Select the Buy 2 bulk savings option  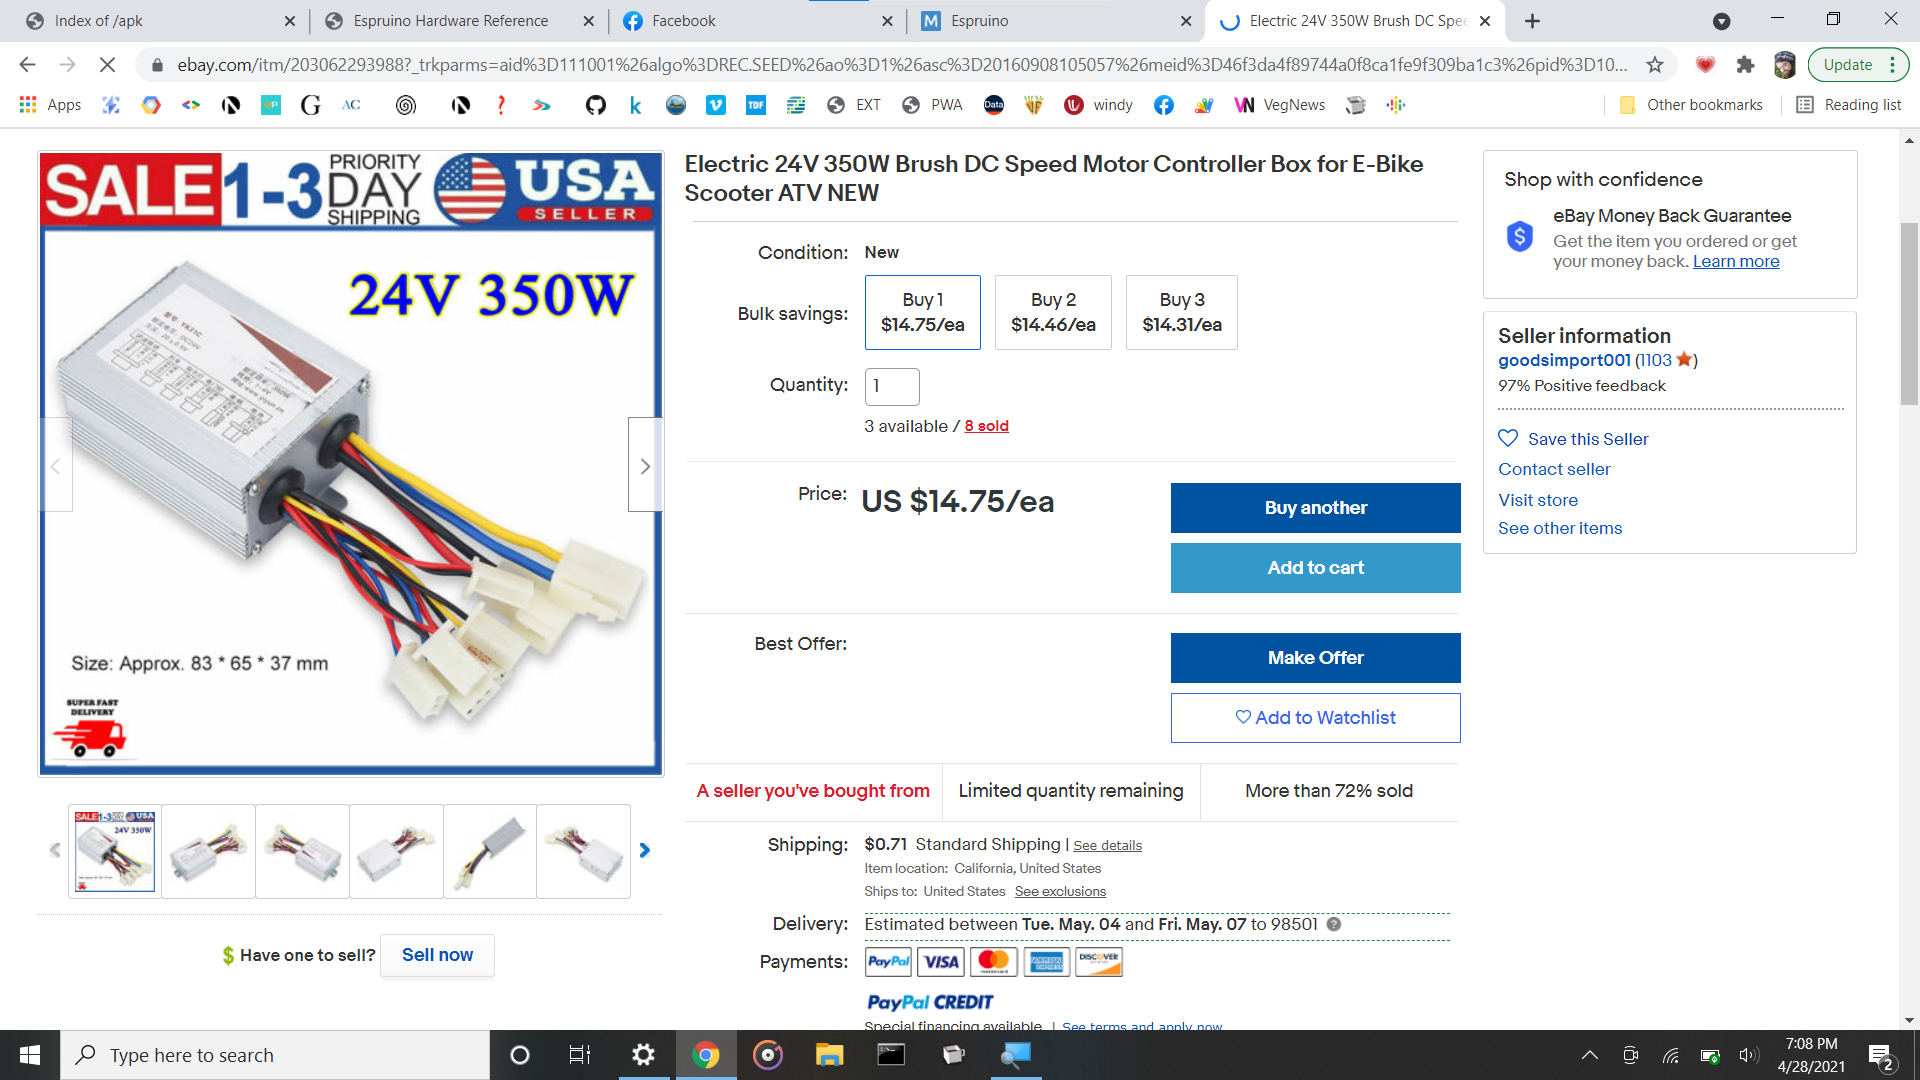click(x=1053, y=312)
